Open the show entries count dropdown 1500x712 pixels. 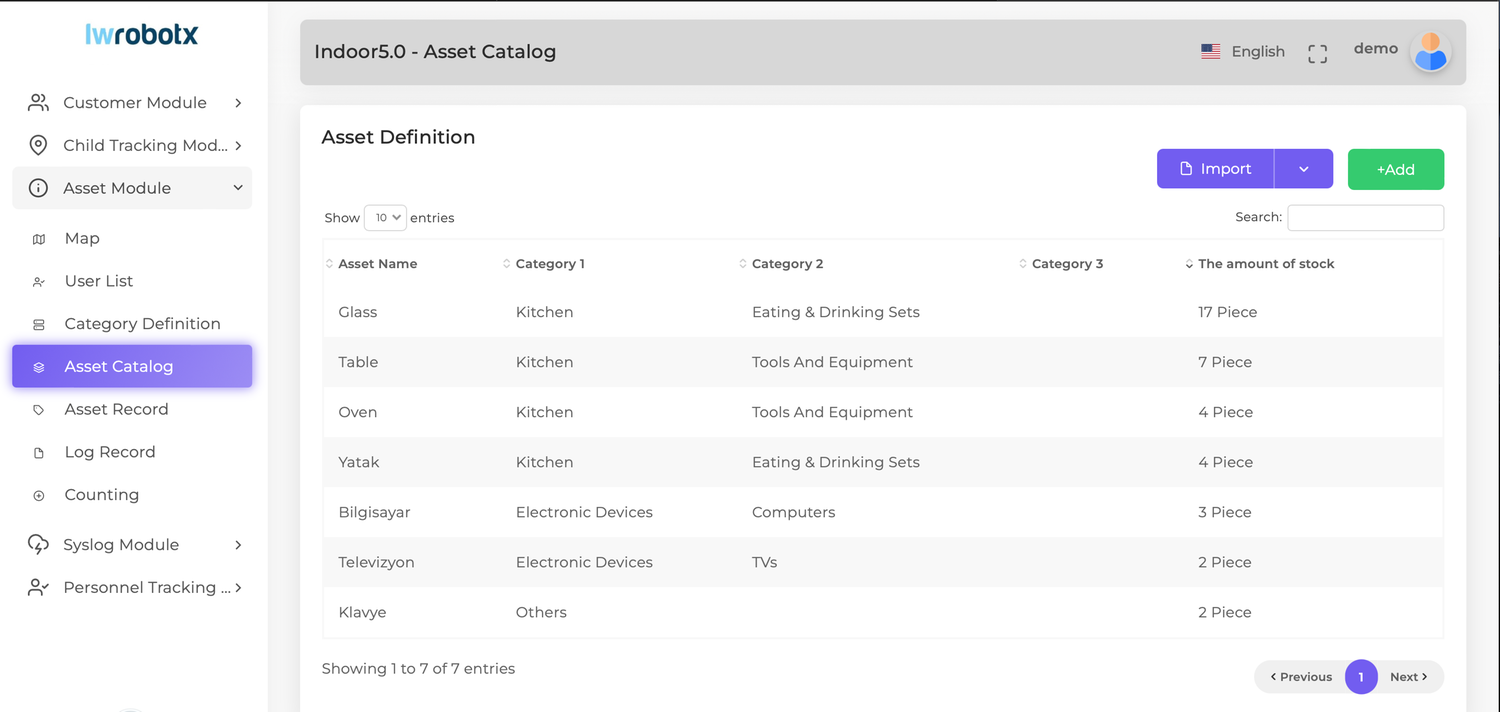click(385, 217)
